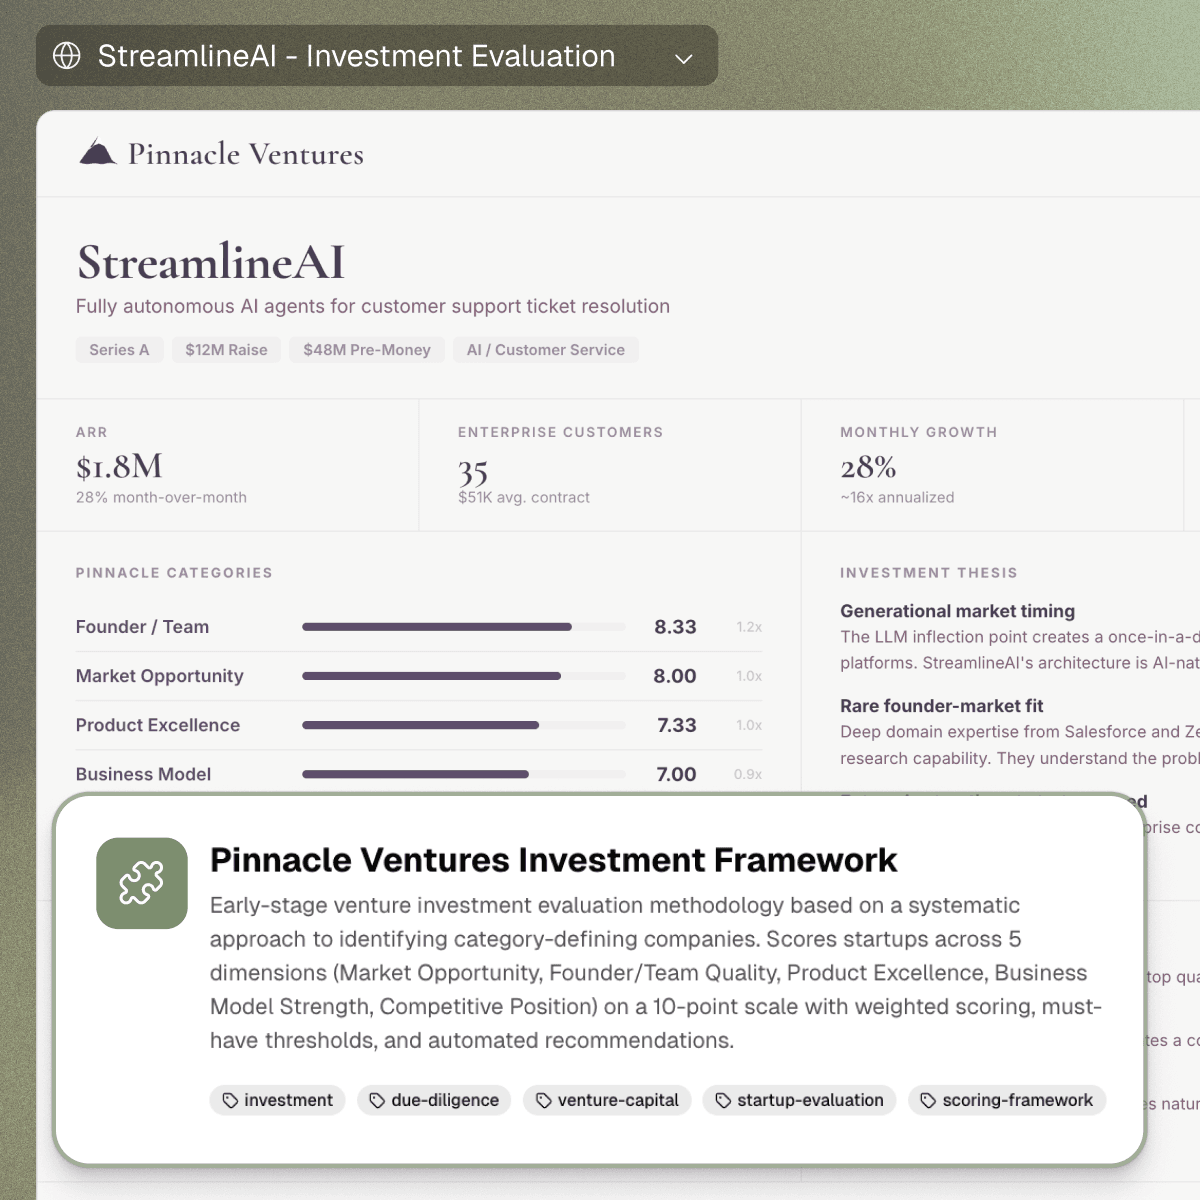Open the startup-evaluation tag
The height and width of the screenshot is (1200, 1200).
tap(799, 1100)
